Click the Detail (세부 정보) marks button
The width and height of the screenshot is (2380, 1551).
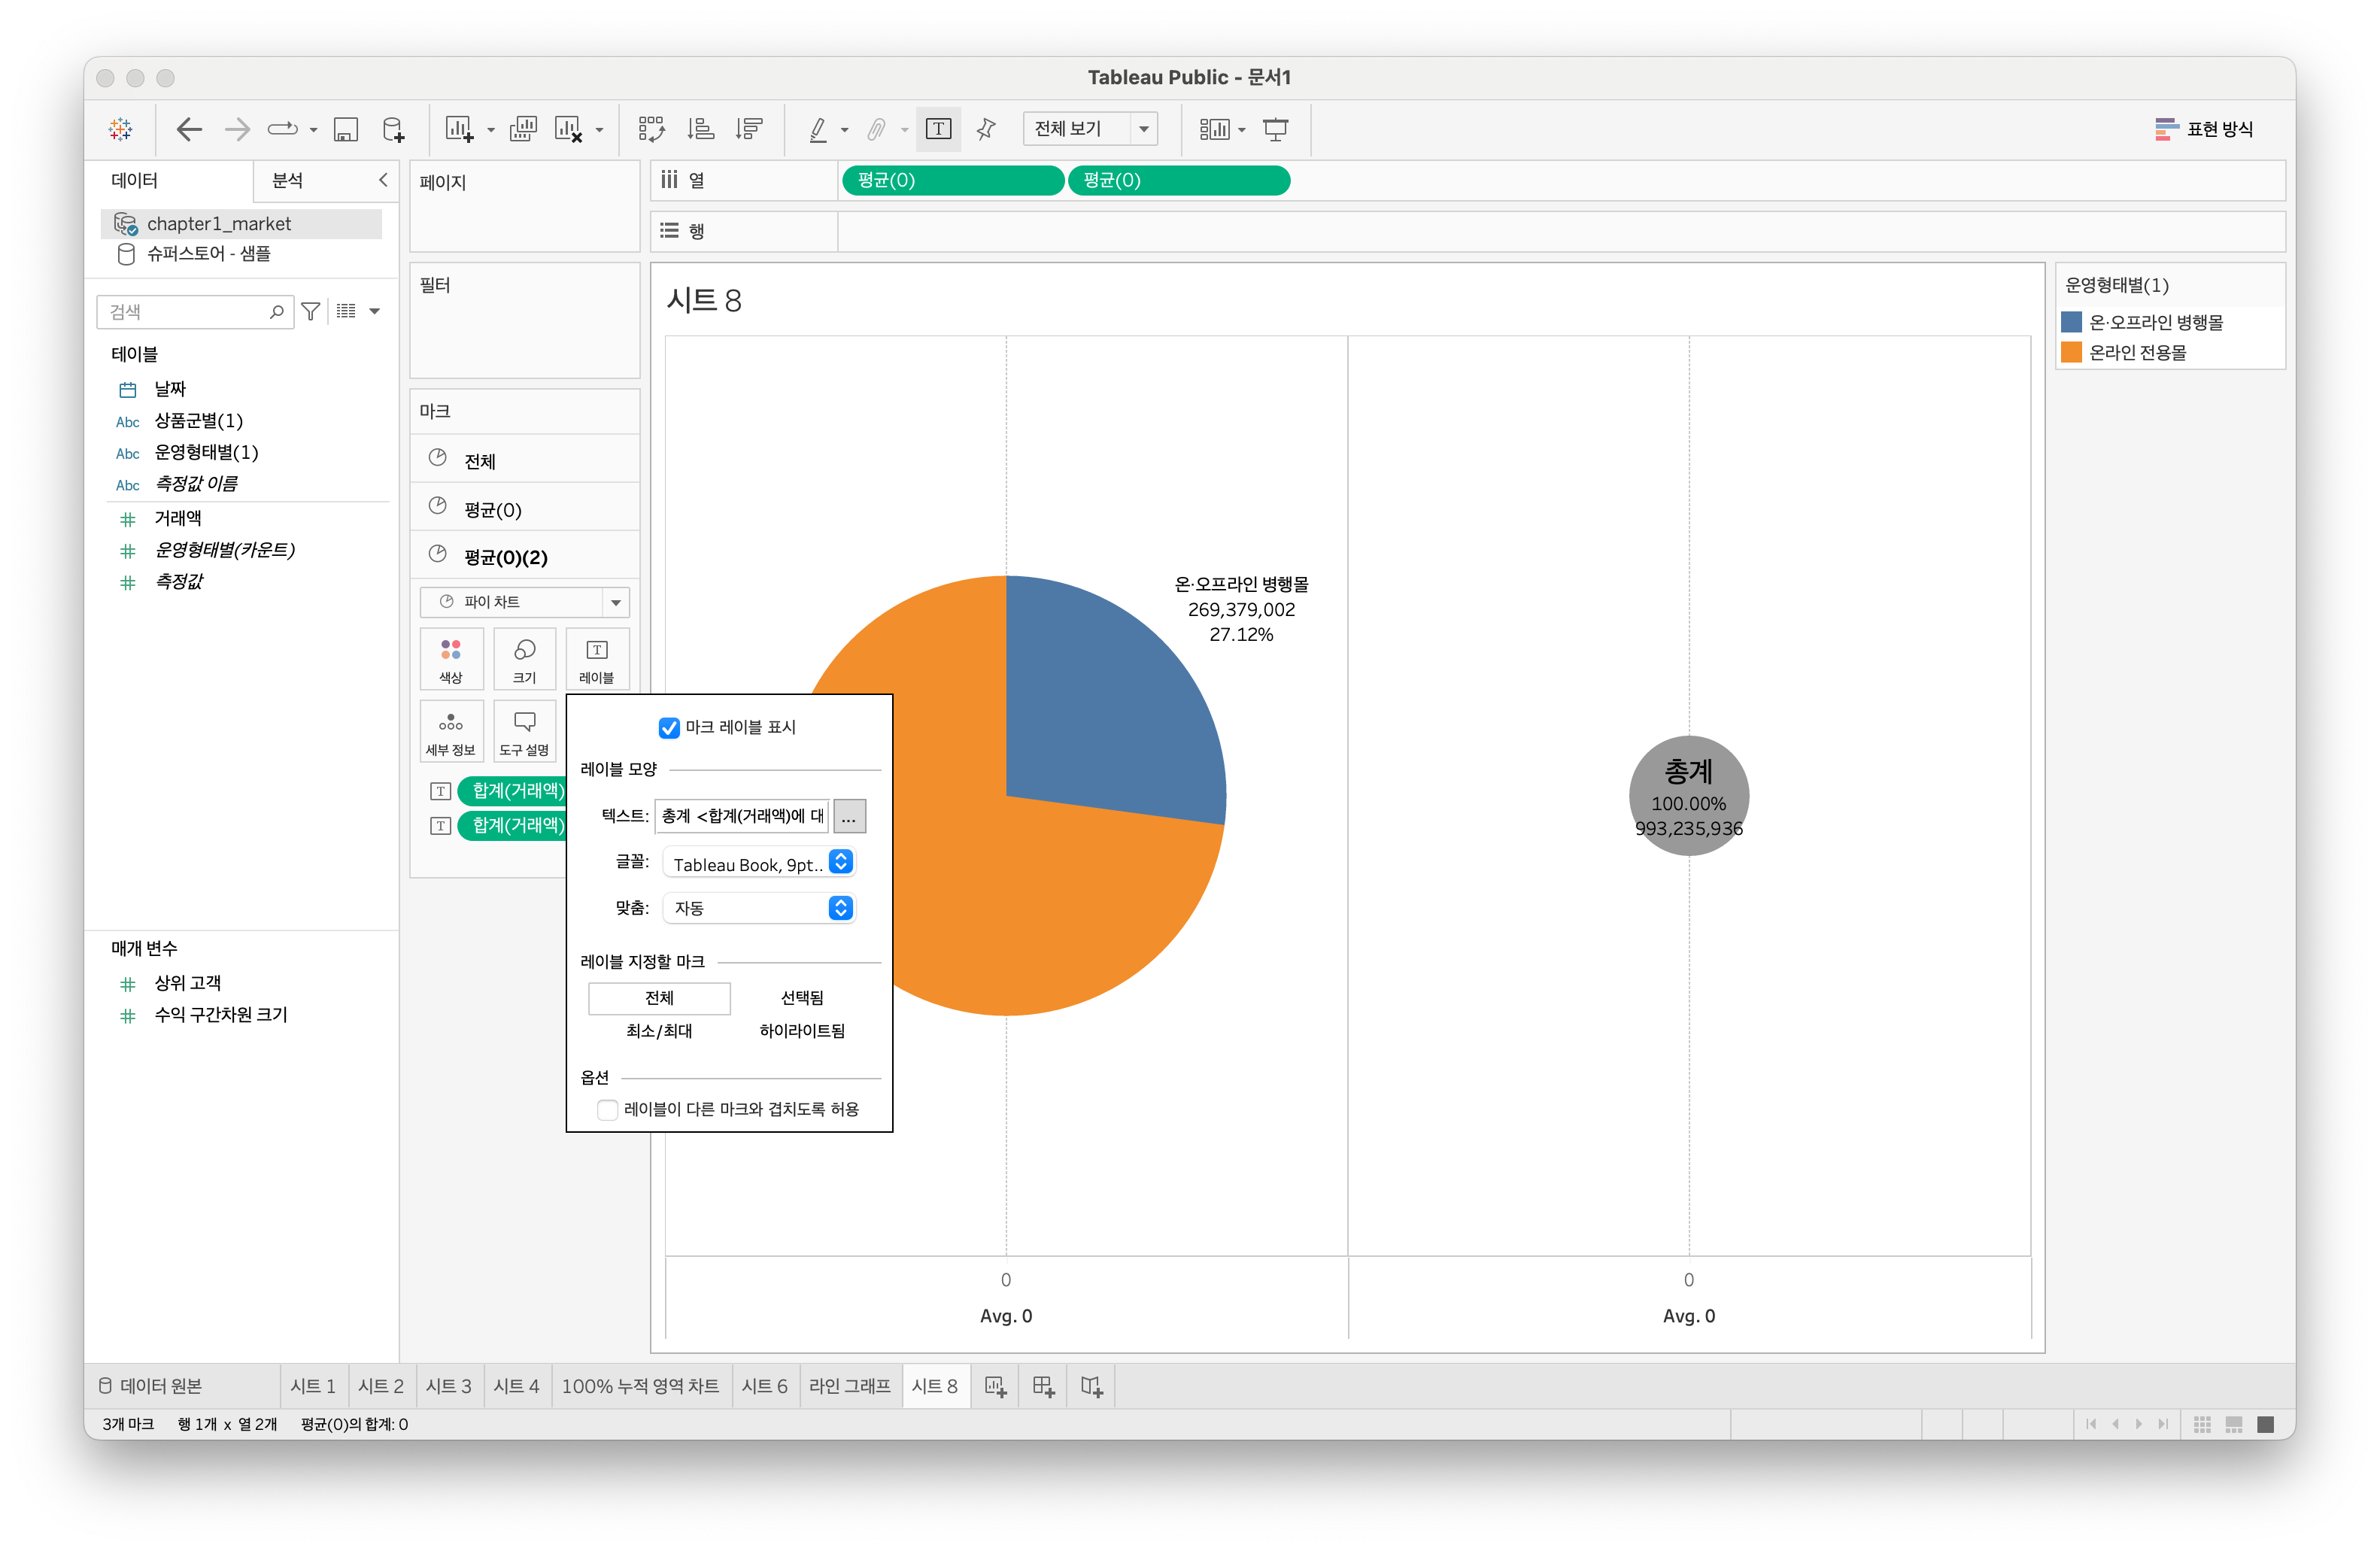[x=451, y=732]
